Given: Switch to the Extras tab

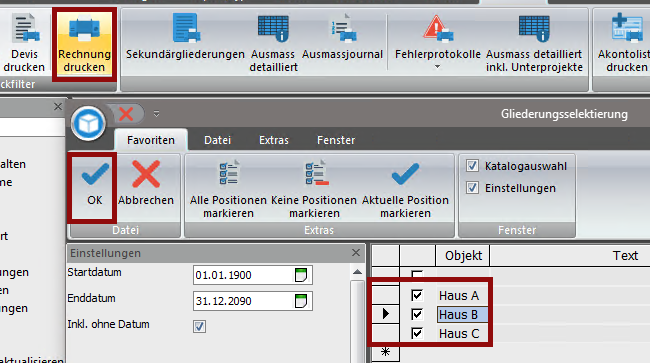Looking at the screenshot, I should tap(274, 140).
